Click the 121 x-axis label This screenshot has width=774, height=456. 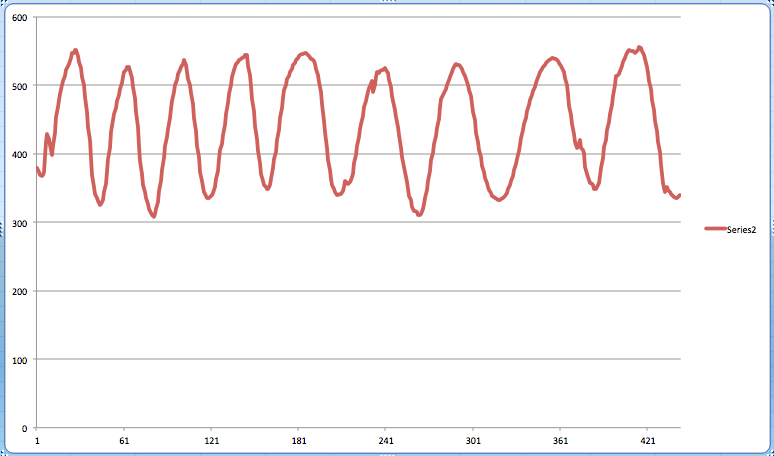point(211,441)
